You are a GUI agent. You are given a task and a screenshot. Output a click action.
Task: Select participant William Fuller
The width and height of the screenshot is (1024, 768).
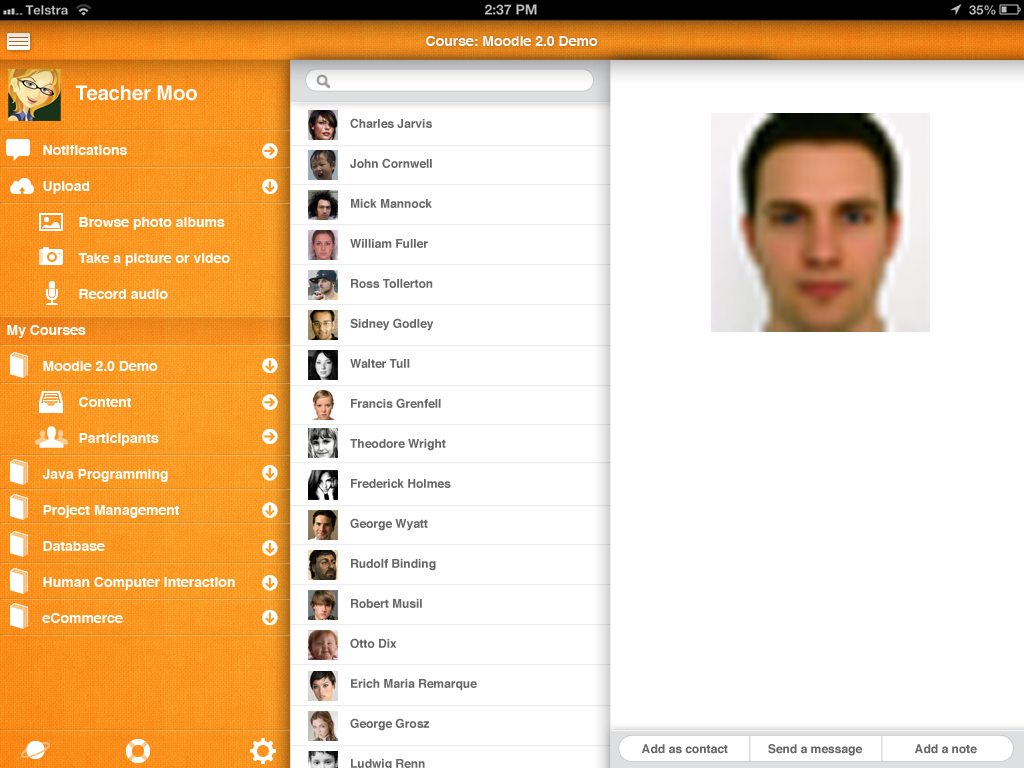[450, 244]
